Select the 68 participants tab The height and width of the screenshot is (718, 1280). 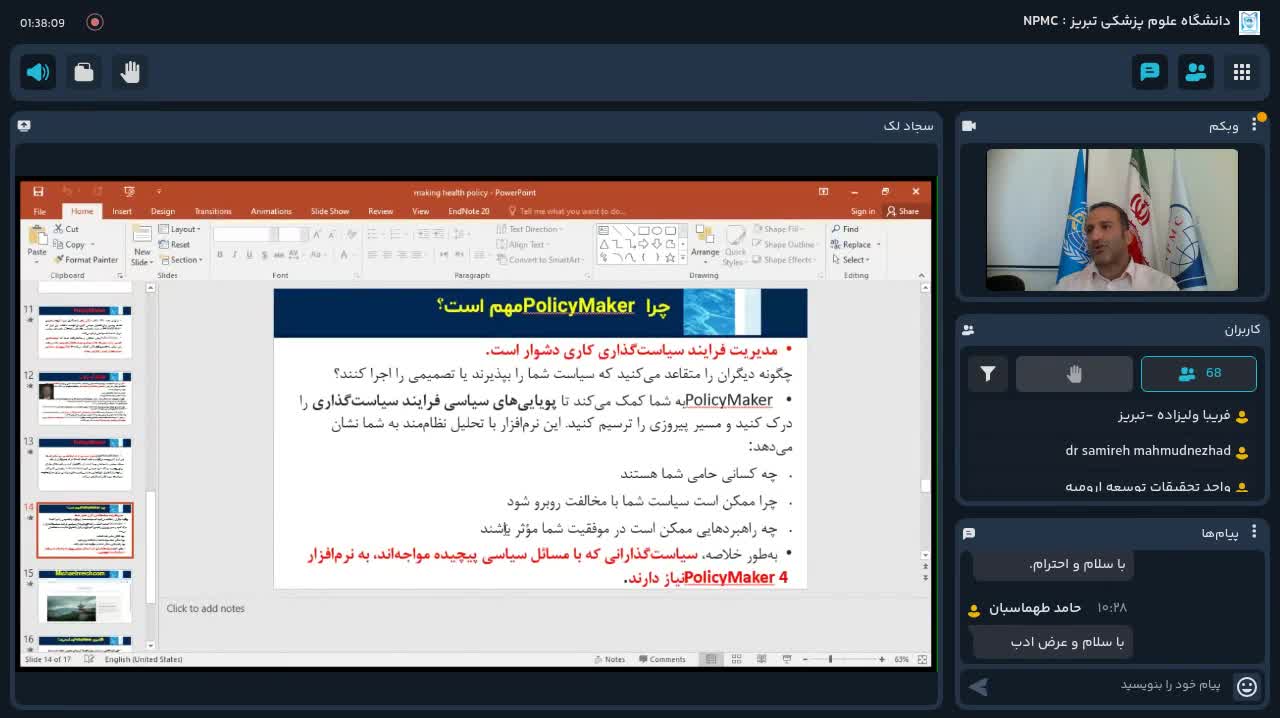1199,374
